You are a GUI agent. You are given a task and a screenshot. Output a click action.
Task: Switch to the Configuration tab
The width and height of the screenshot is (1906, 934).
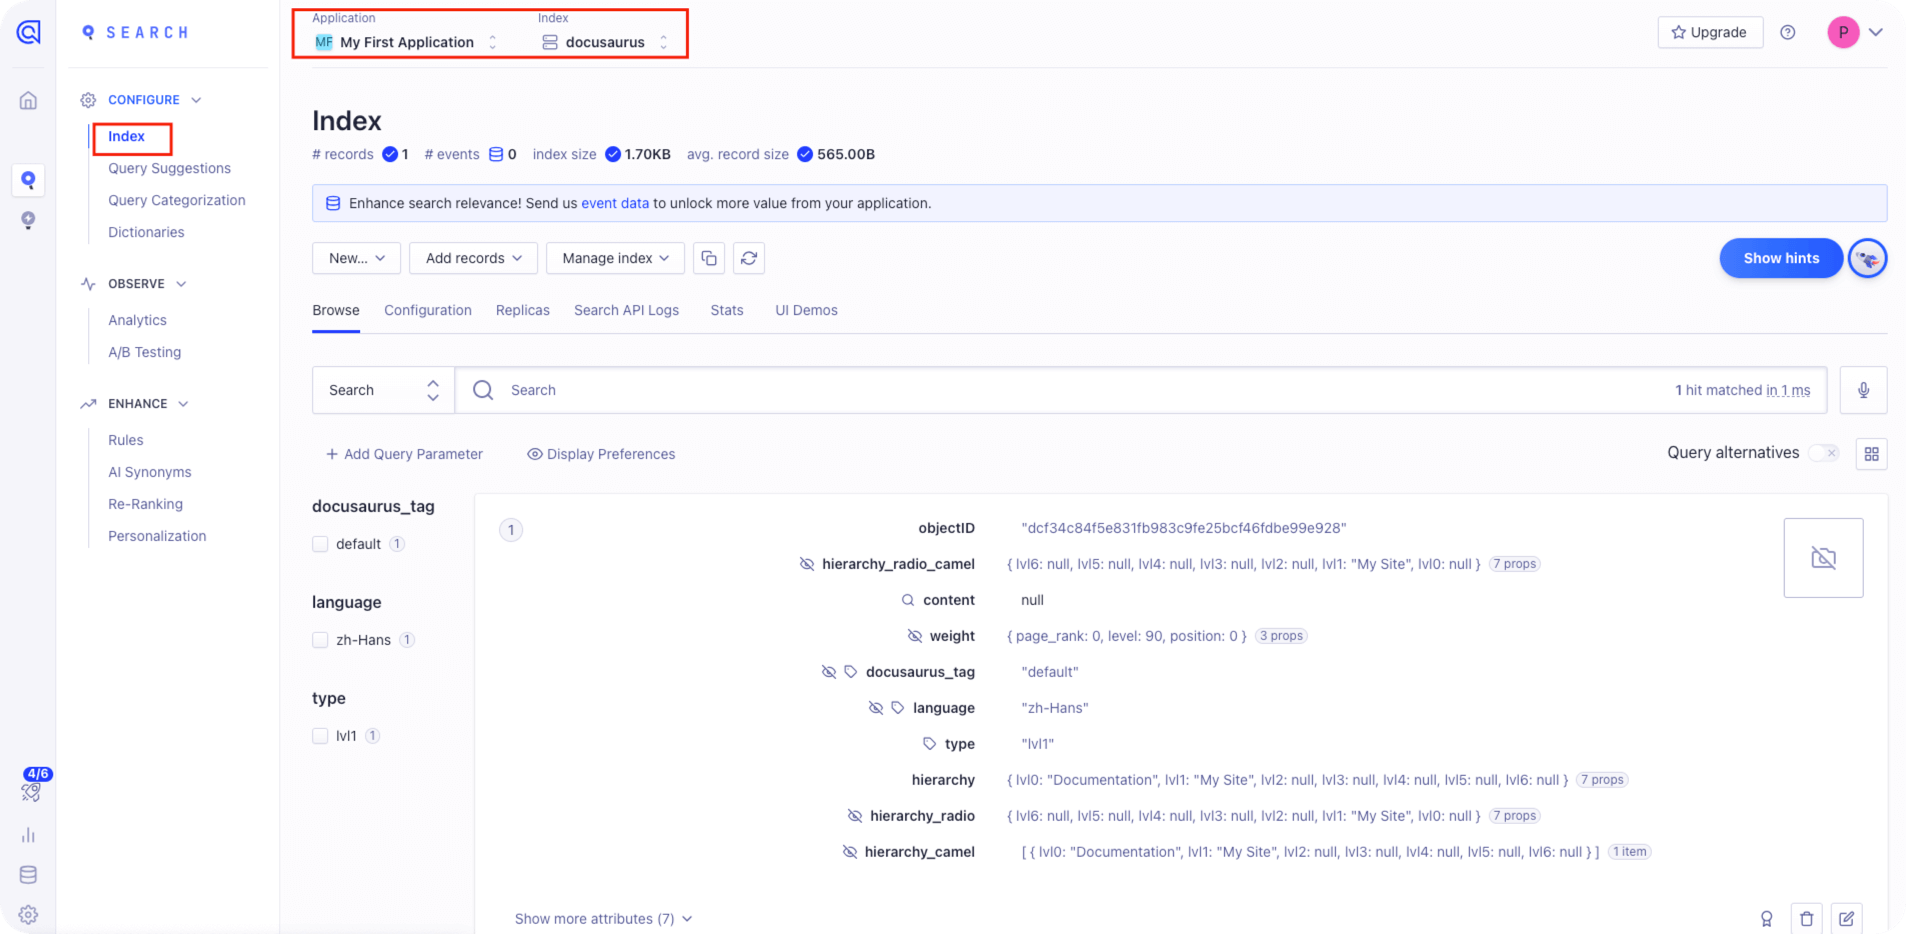(428, 310)
